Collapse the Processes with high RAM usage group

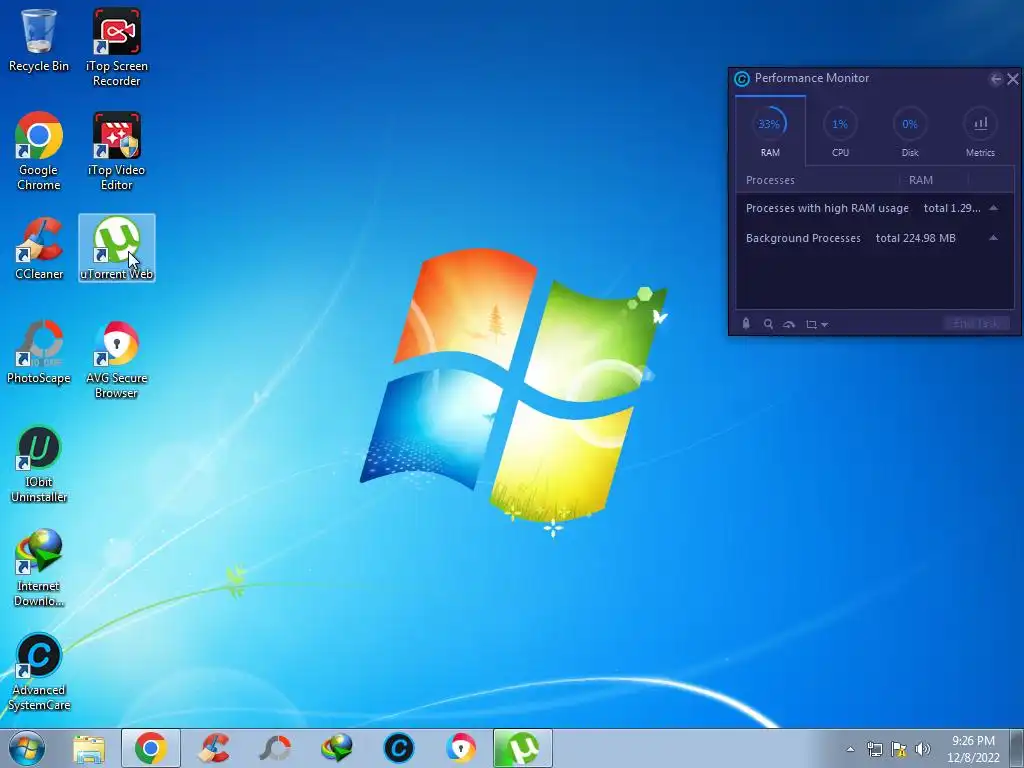[993, 208]
